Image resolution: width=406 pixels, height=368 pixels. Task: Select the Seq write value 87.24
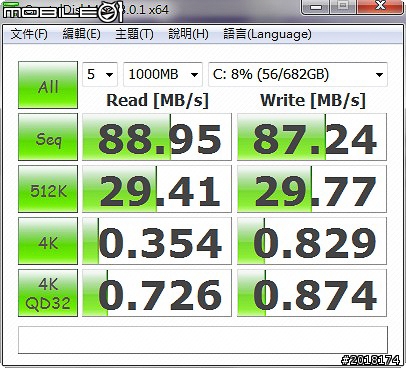312,137
